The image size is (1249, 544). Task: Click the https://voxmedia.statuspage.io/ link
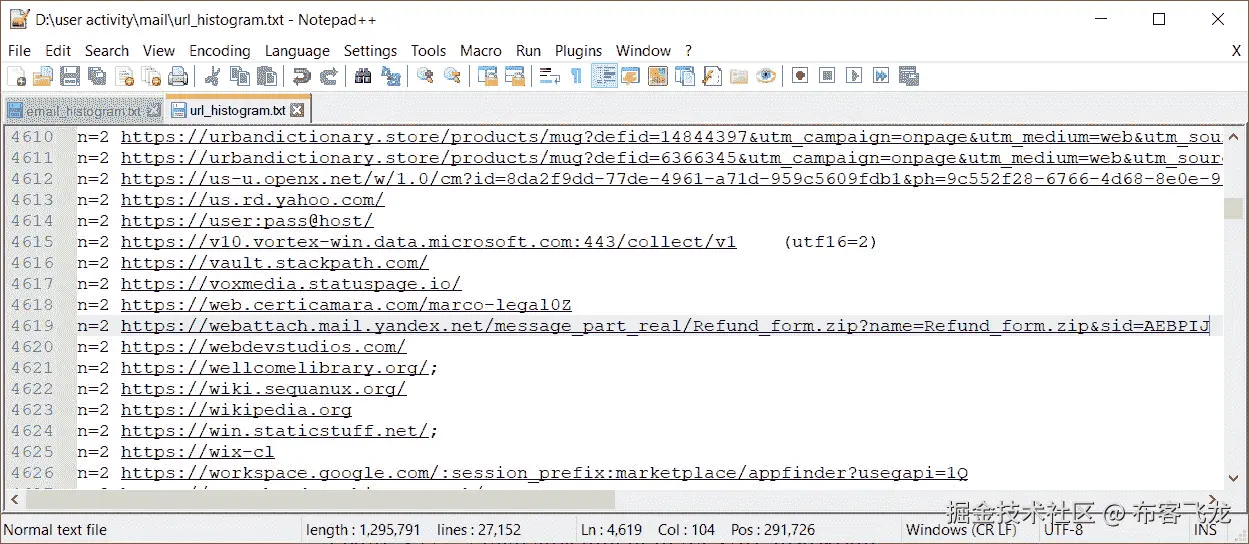click(x=291, y=283)
